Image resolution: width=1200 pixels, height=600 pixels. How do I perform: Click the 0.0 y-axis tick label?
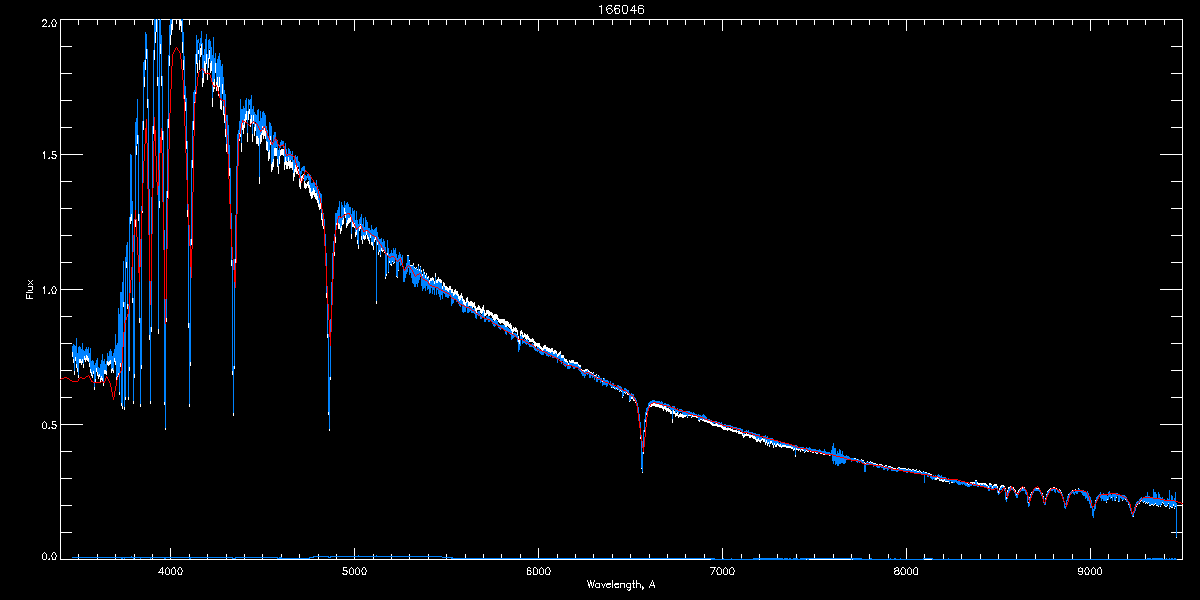click(49, 556)
